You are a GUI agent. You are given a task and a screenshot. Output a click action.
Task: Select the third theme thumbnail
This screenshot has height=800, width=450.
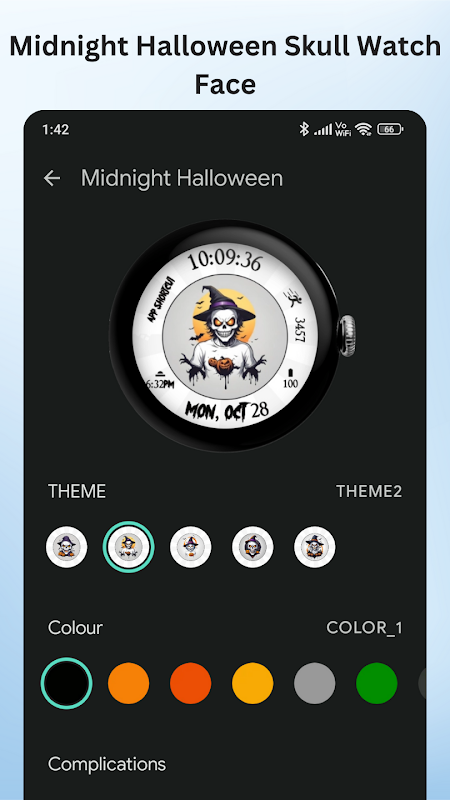point(191,547)
